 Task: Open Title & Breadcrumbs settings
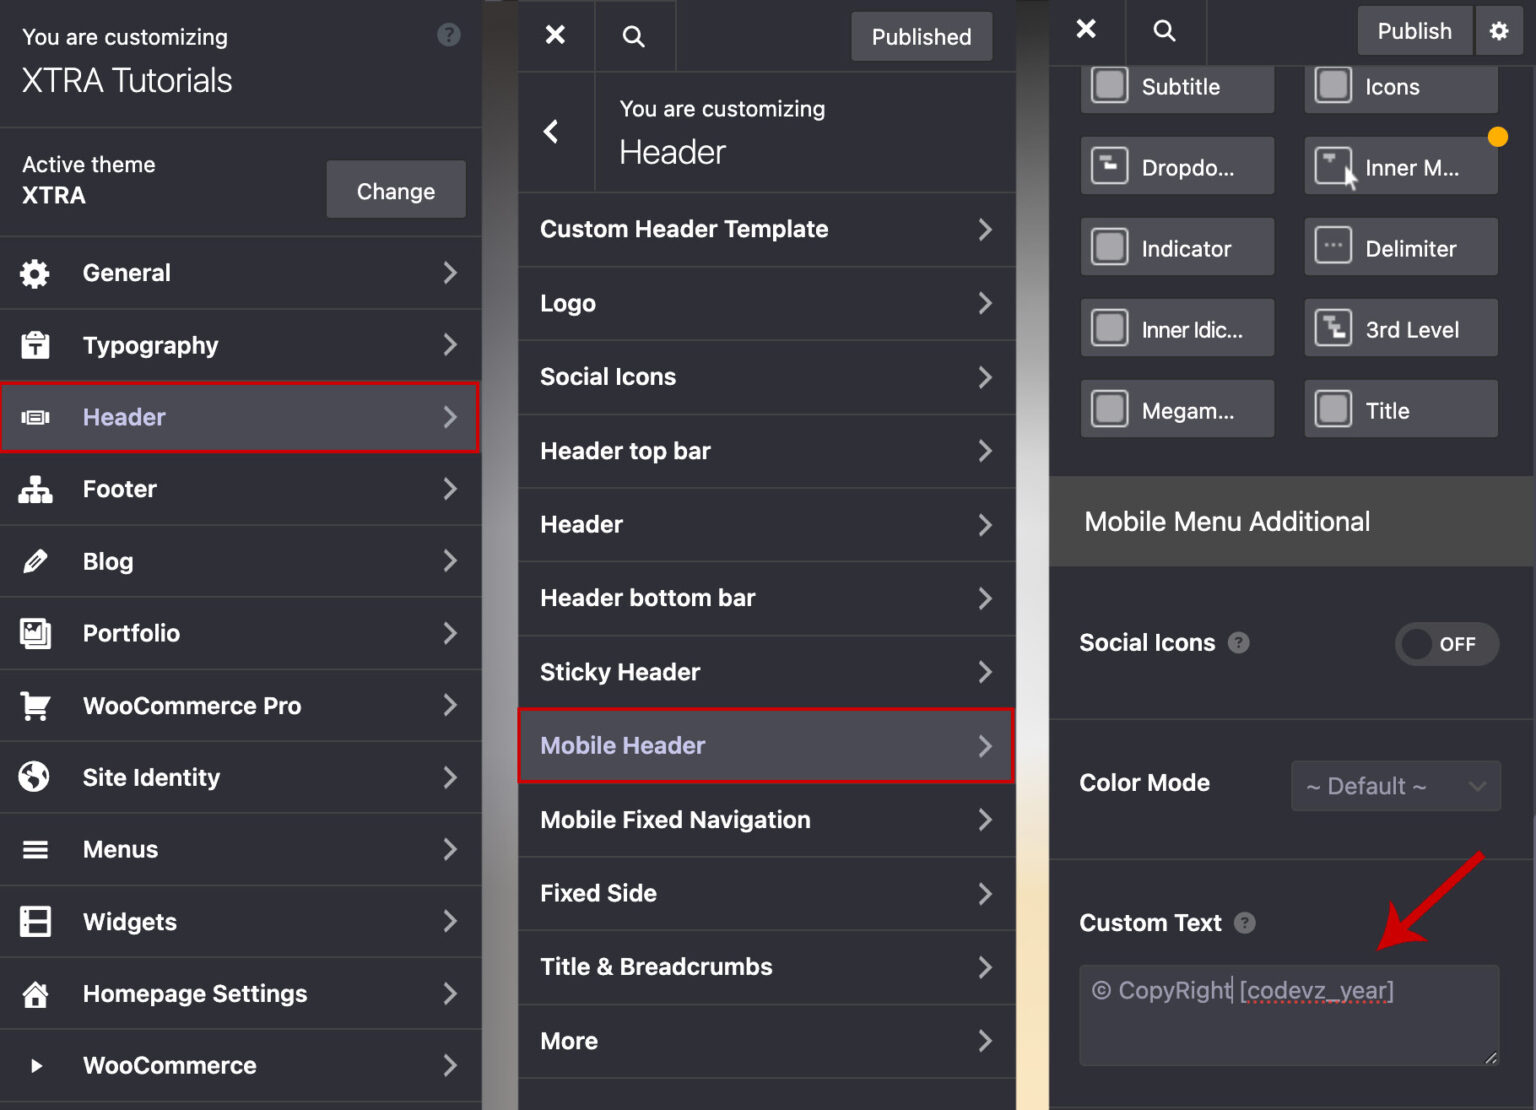766,966
